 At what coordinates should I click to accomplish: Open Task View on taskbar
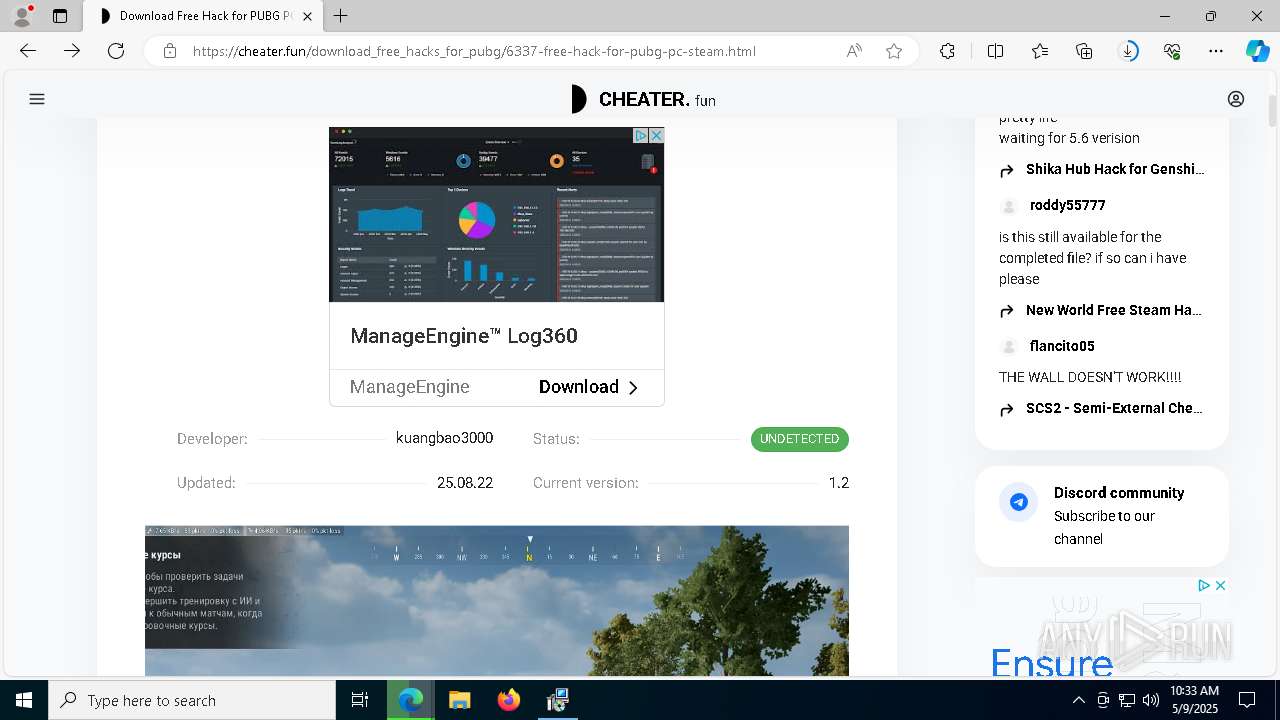tap(360, 700)
